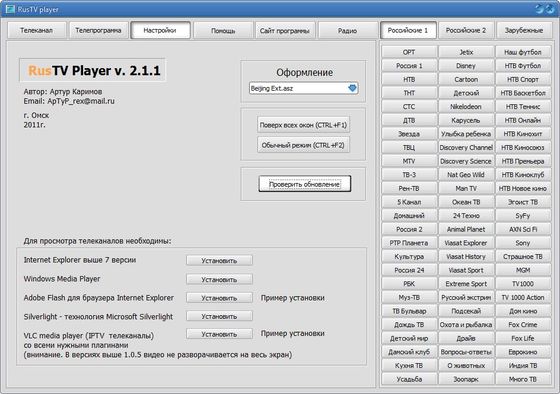Open the Зарубежные channels tab
The width and height of the screenshot is (560, 394).
coord(524,30)
